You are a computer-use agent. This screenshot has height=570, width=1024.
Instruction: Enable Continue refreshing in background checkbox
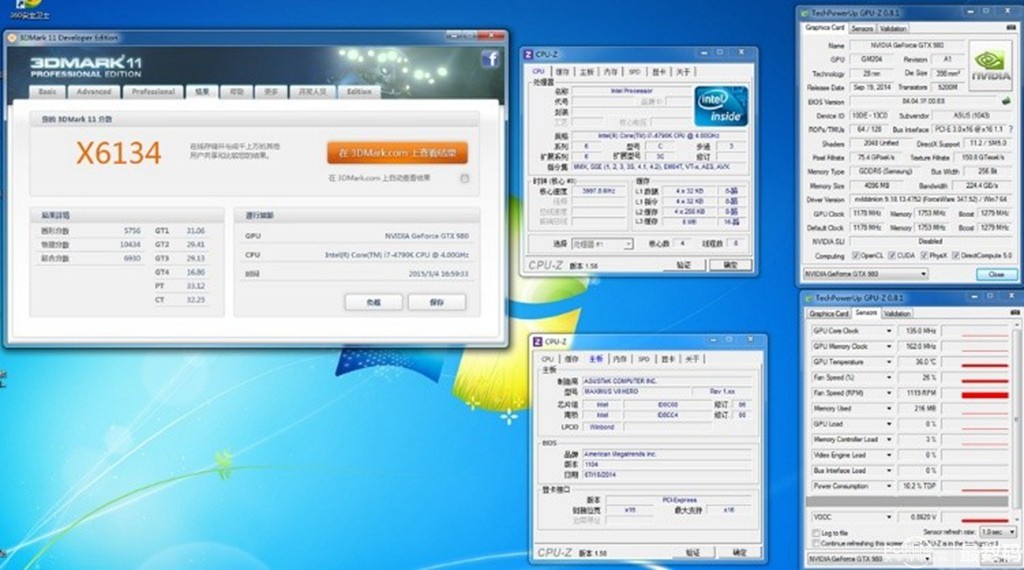click(816, 543)
